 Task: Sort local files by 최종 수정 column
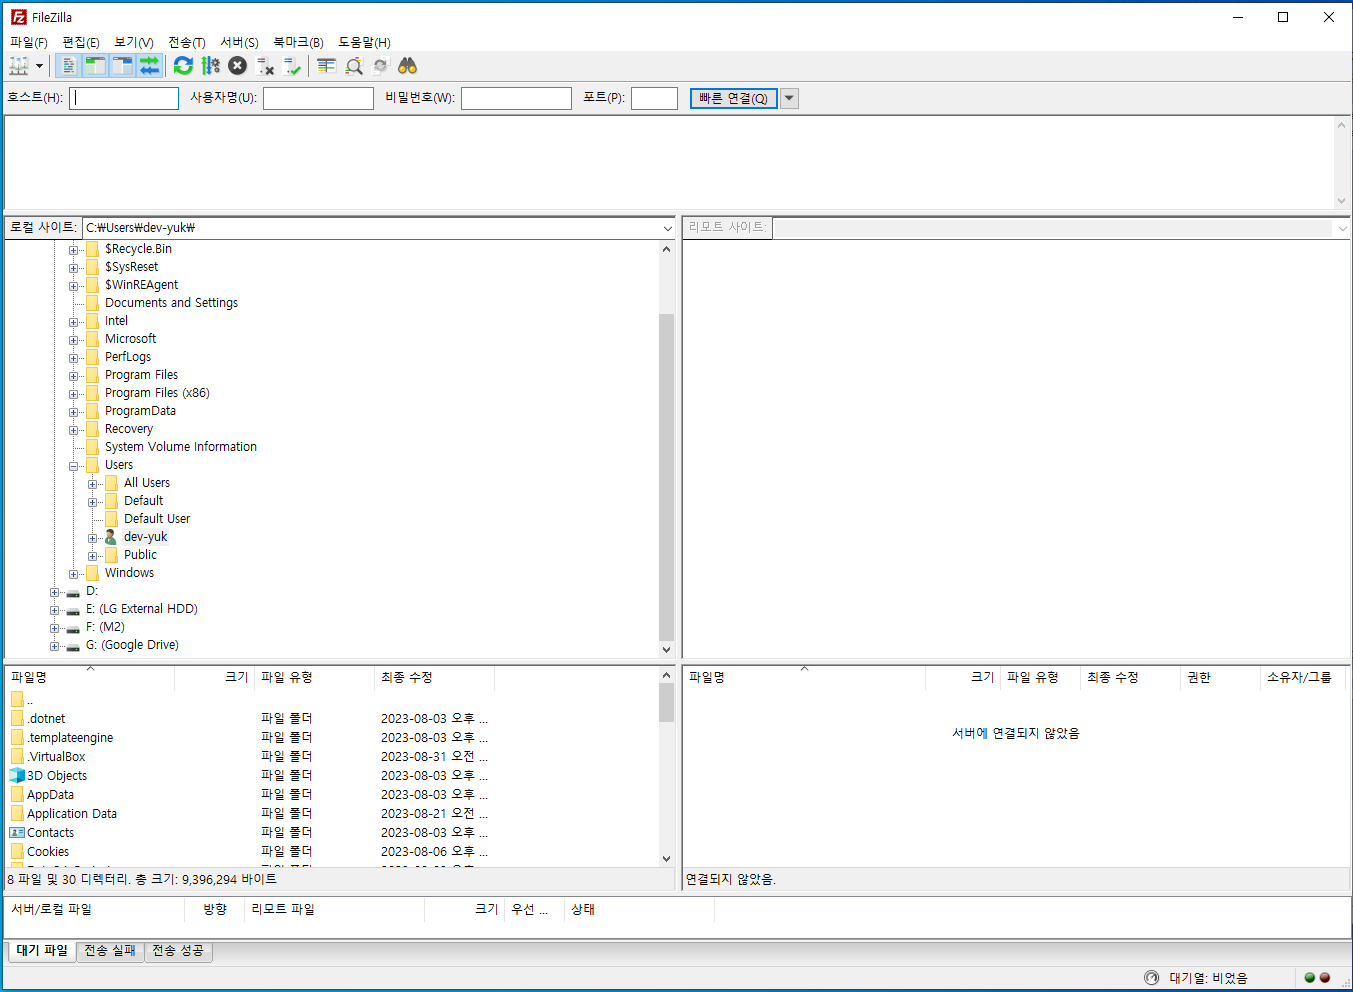point(434,677)
